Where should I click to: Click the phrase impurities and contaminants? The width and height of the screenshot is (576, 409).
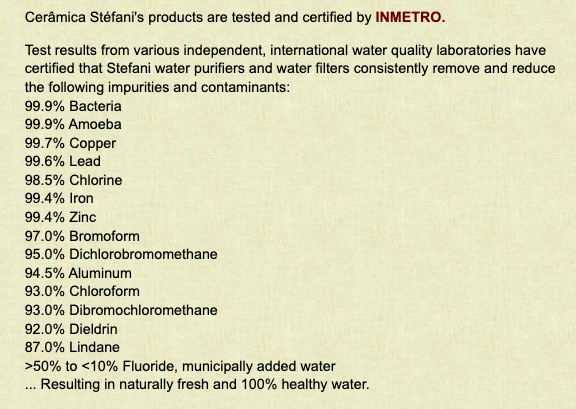pos(199,88)
